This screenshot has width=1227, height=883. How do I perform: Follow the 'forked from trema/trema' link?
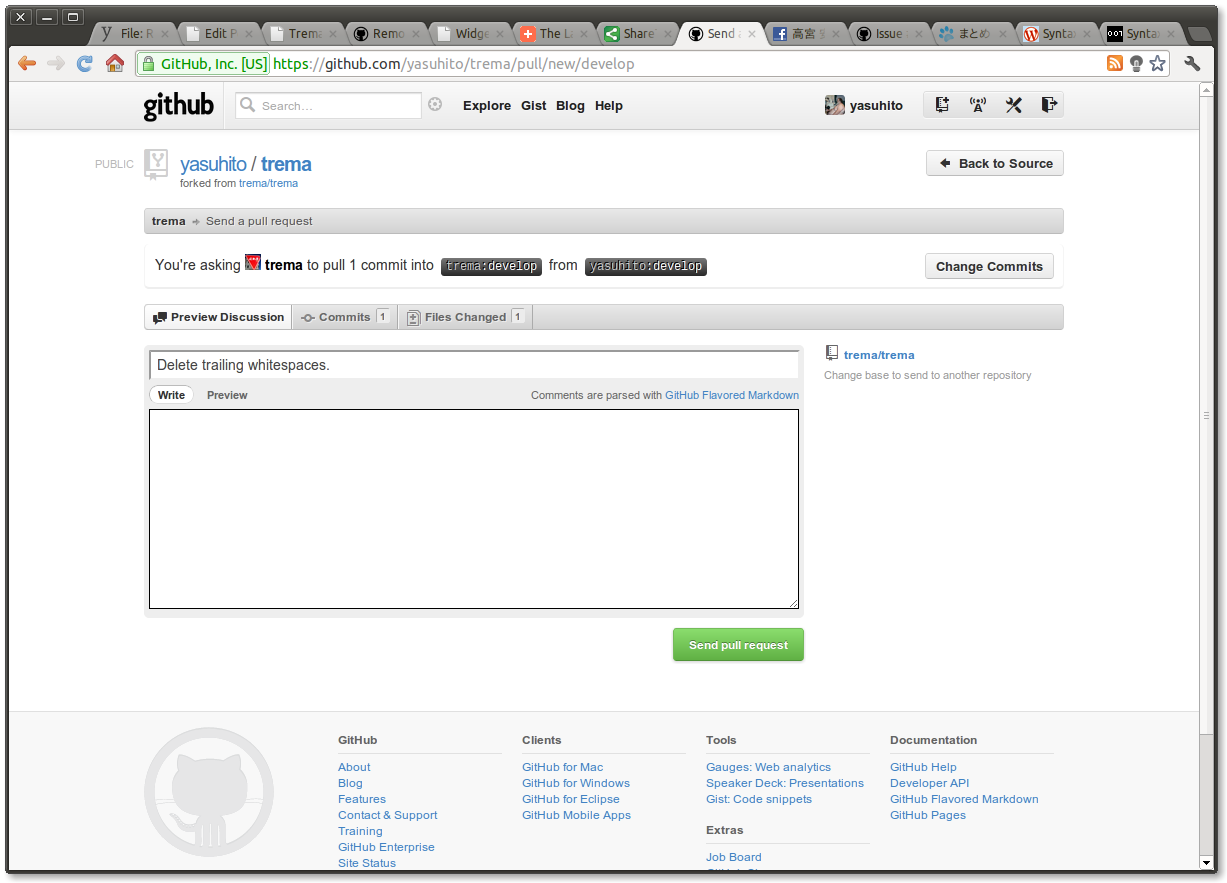pyautogui.click(x=268, y=184)
